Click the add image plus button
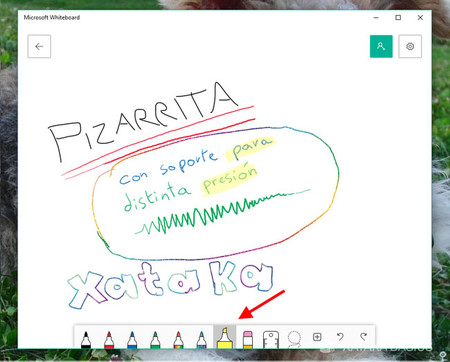This screenshot has width=450, height=362. [x=317, y=337]
